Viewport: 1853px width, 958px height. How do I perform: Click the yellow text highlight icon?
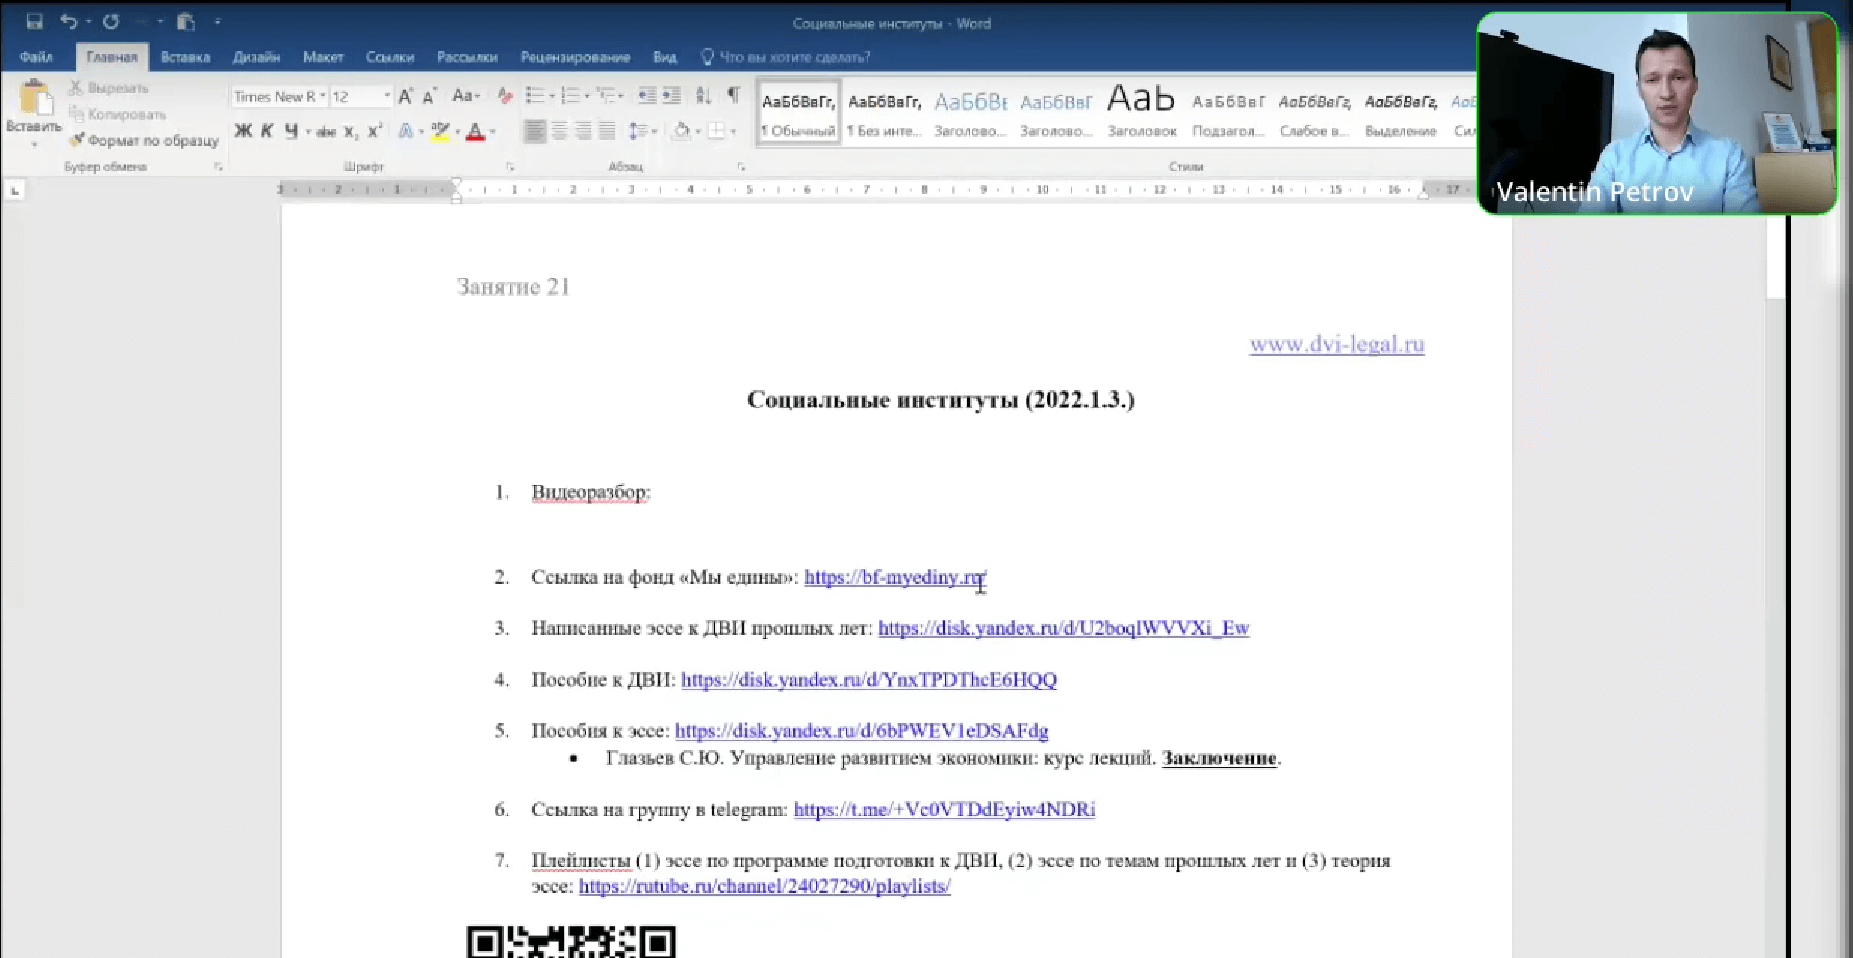coord(440,131)
